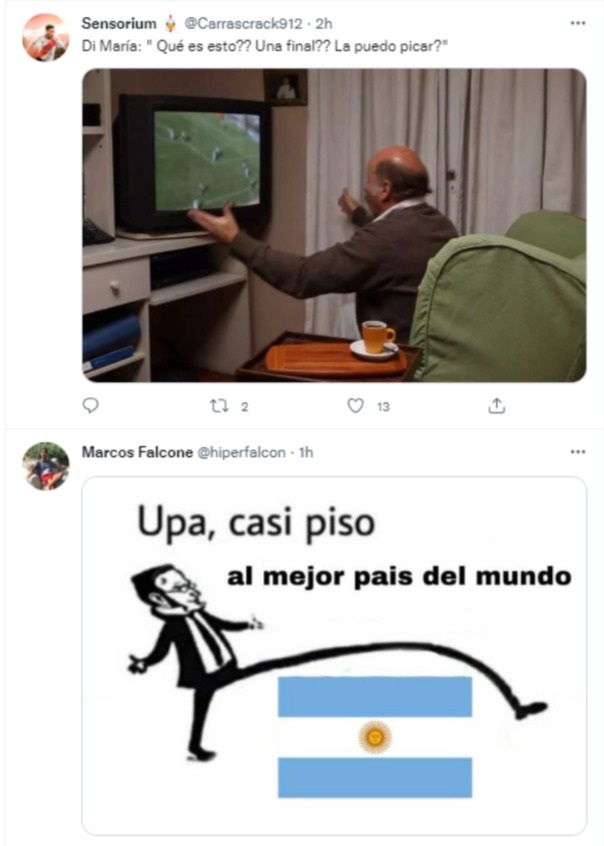The image size is (604, 846).
Task: Share the Sensorium tweet
Action: point(497,406)
